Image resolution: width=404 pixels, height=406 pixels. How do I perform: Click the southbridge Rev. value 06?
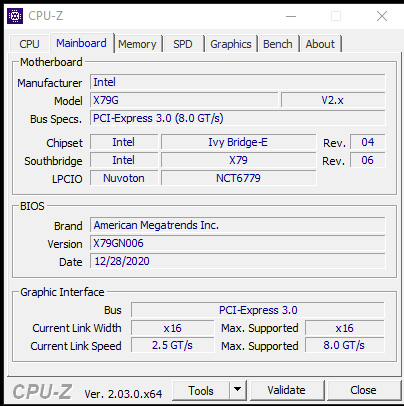pos(368,160)
